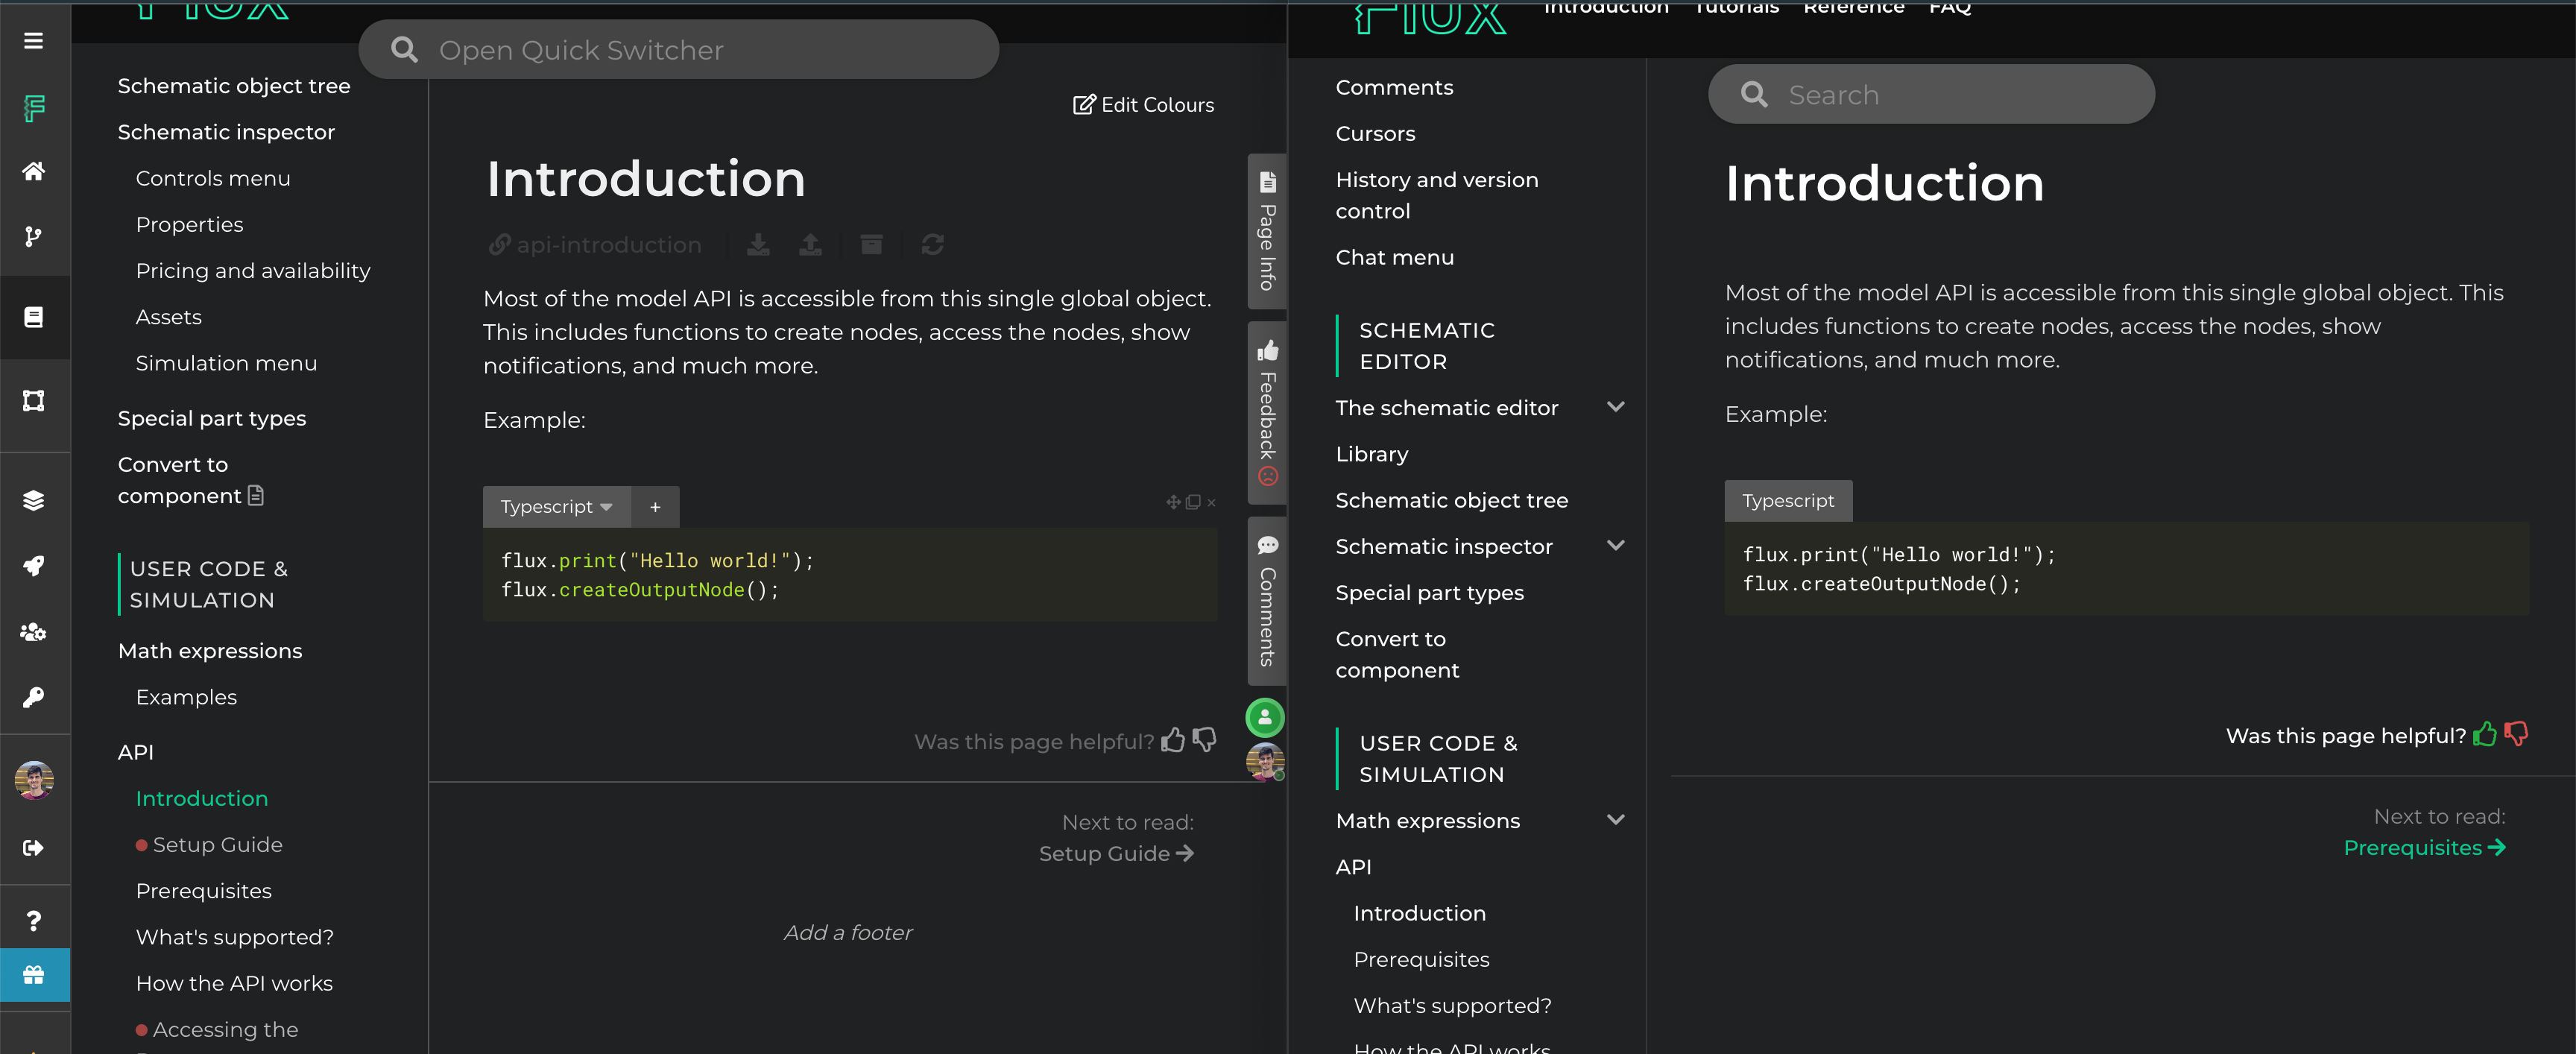
Task: Open the Typescript language dropdown in editor
Action: tap(556, 507)
